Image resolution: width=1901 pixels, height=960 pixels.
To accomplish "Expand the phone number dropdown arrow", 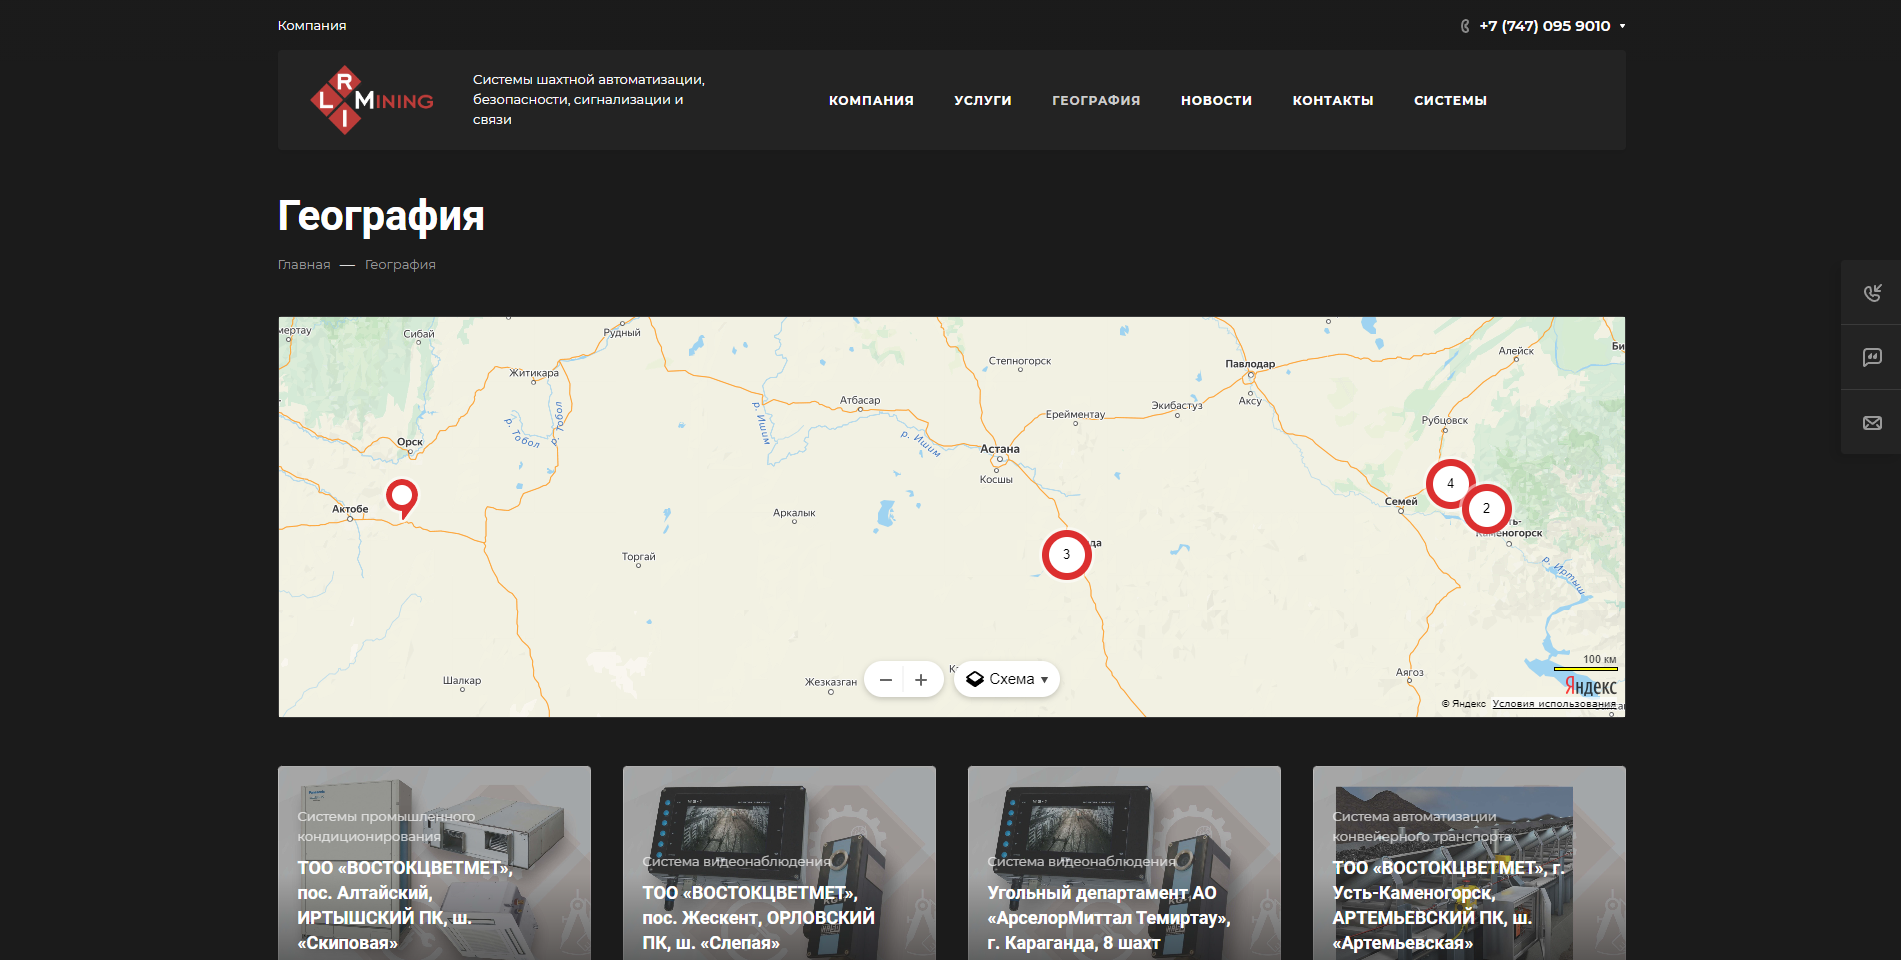I will coord(1622,26).
